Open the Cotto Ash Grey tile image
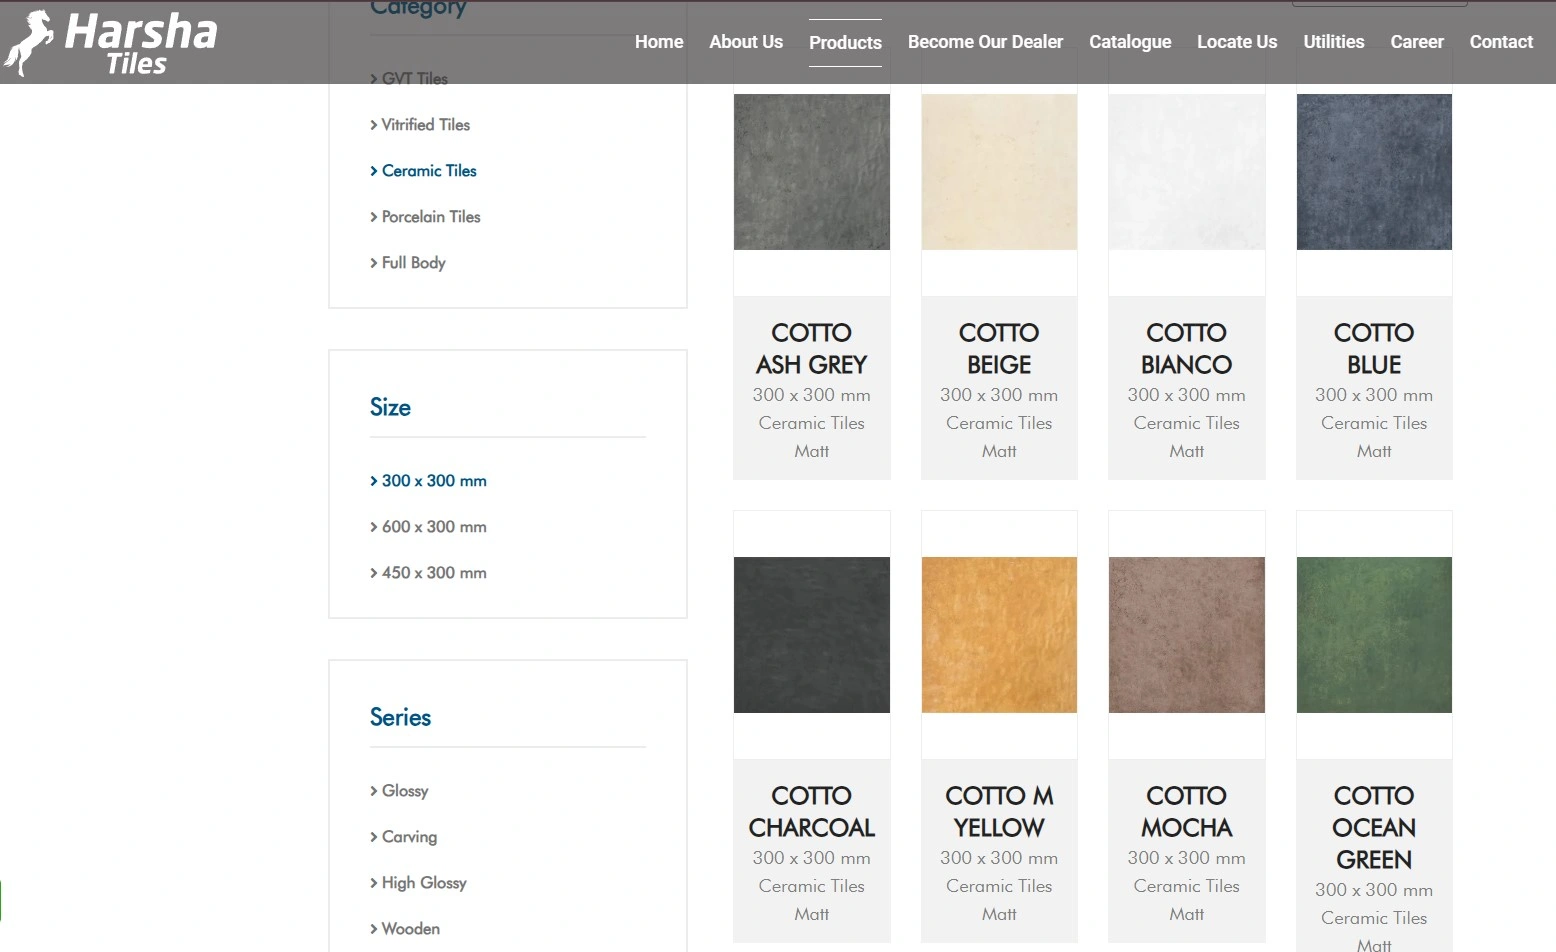 pos(812,172)
